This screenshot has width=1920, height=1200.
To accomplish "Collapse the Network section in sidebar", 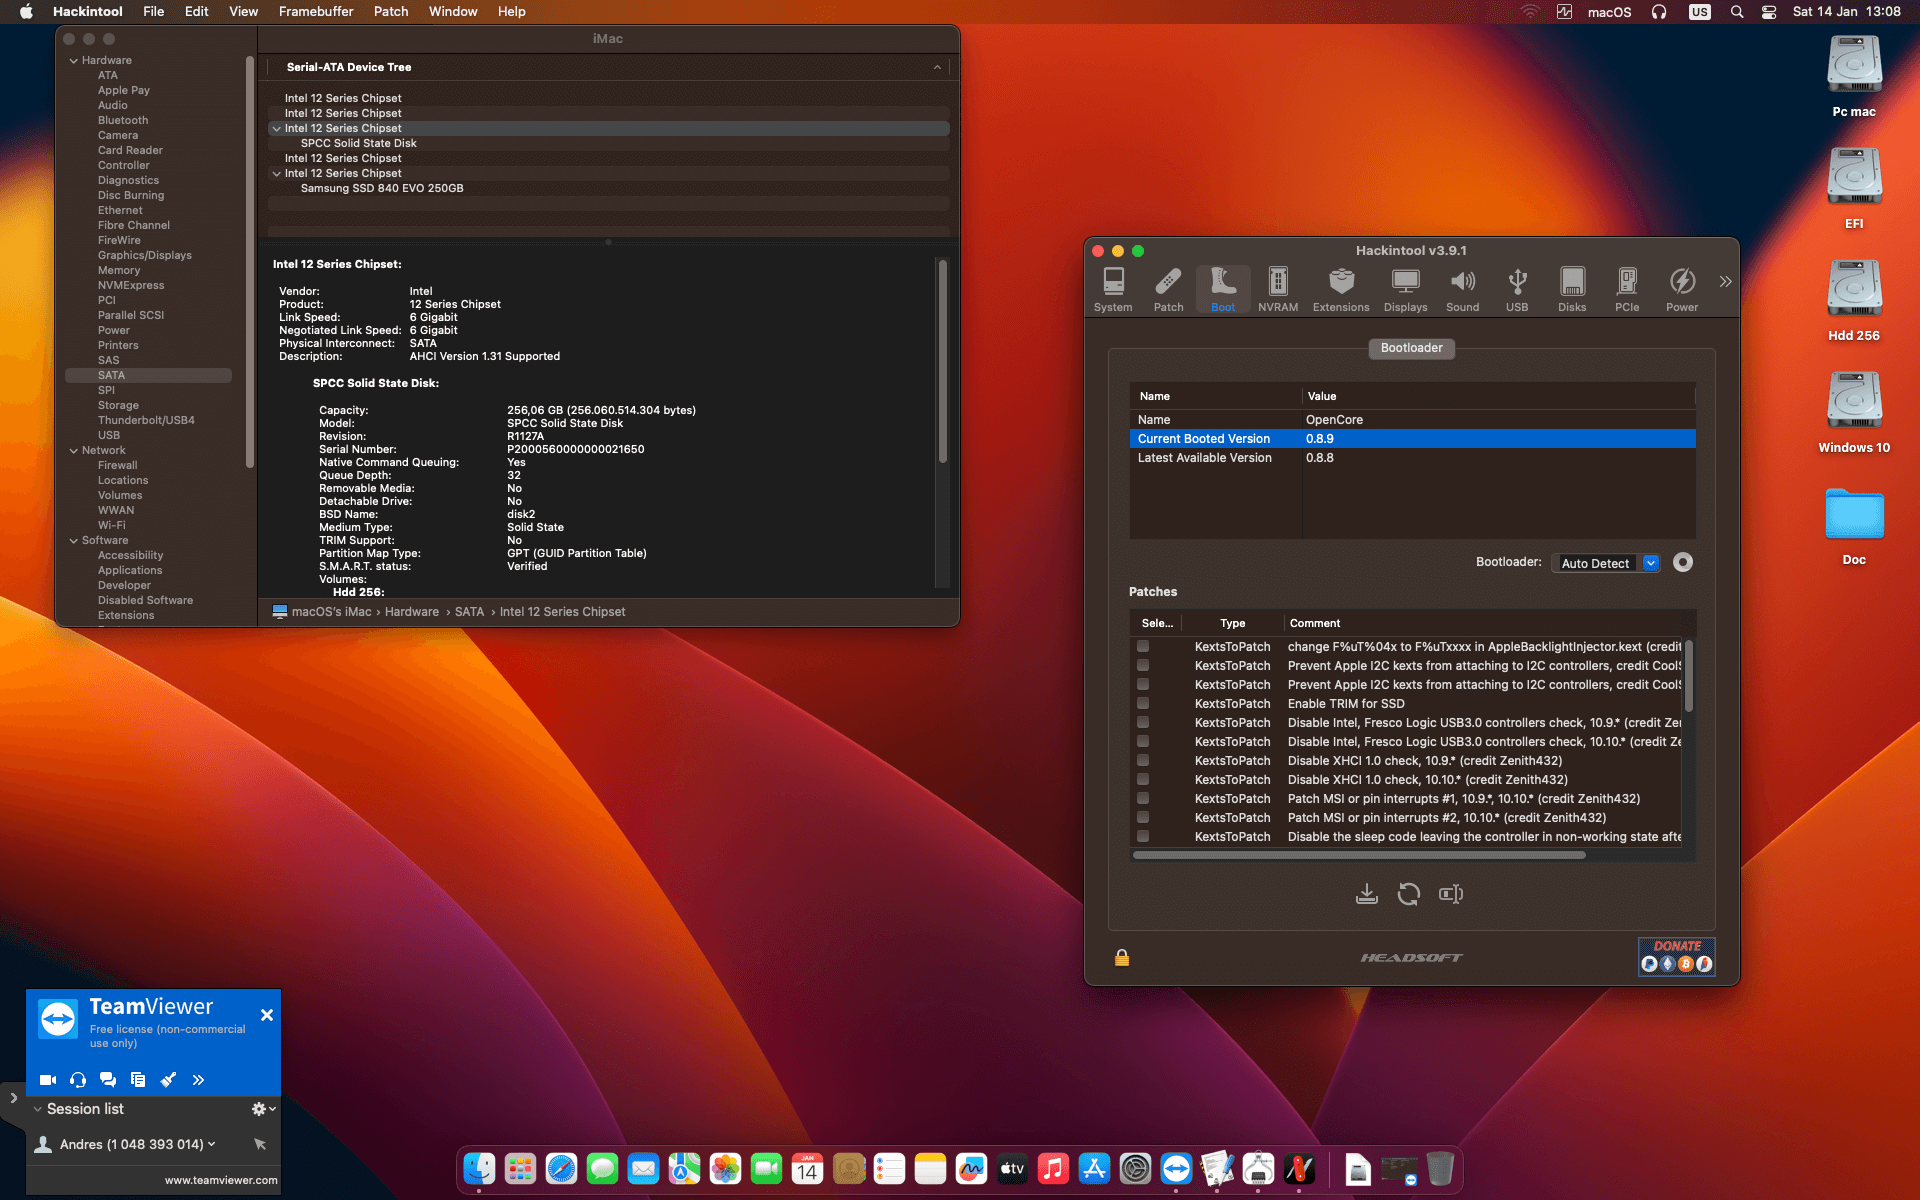I will (x=73, y=450).
